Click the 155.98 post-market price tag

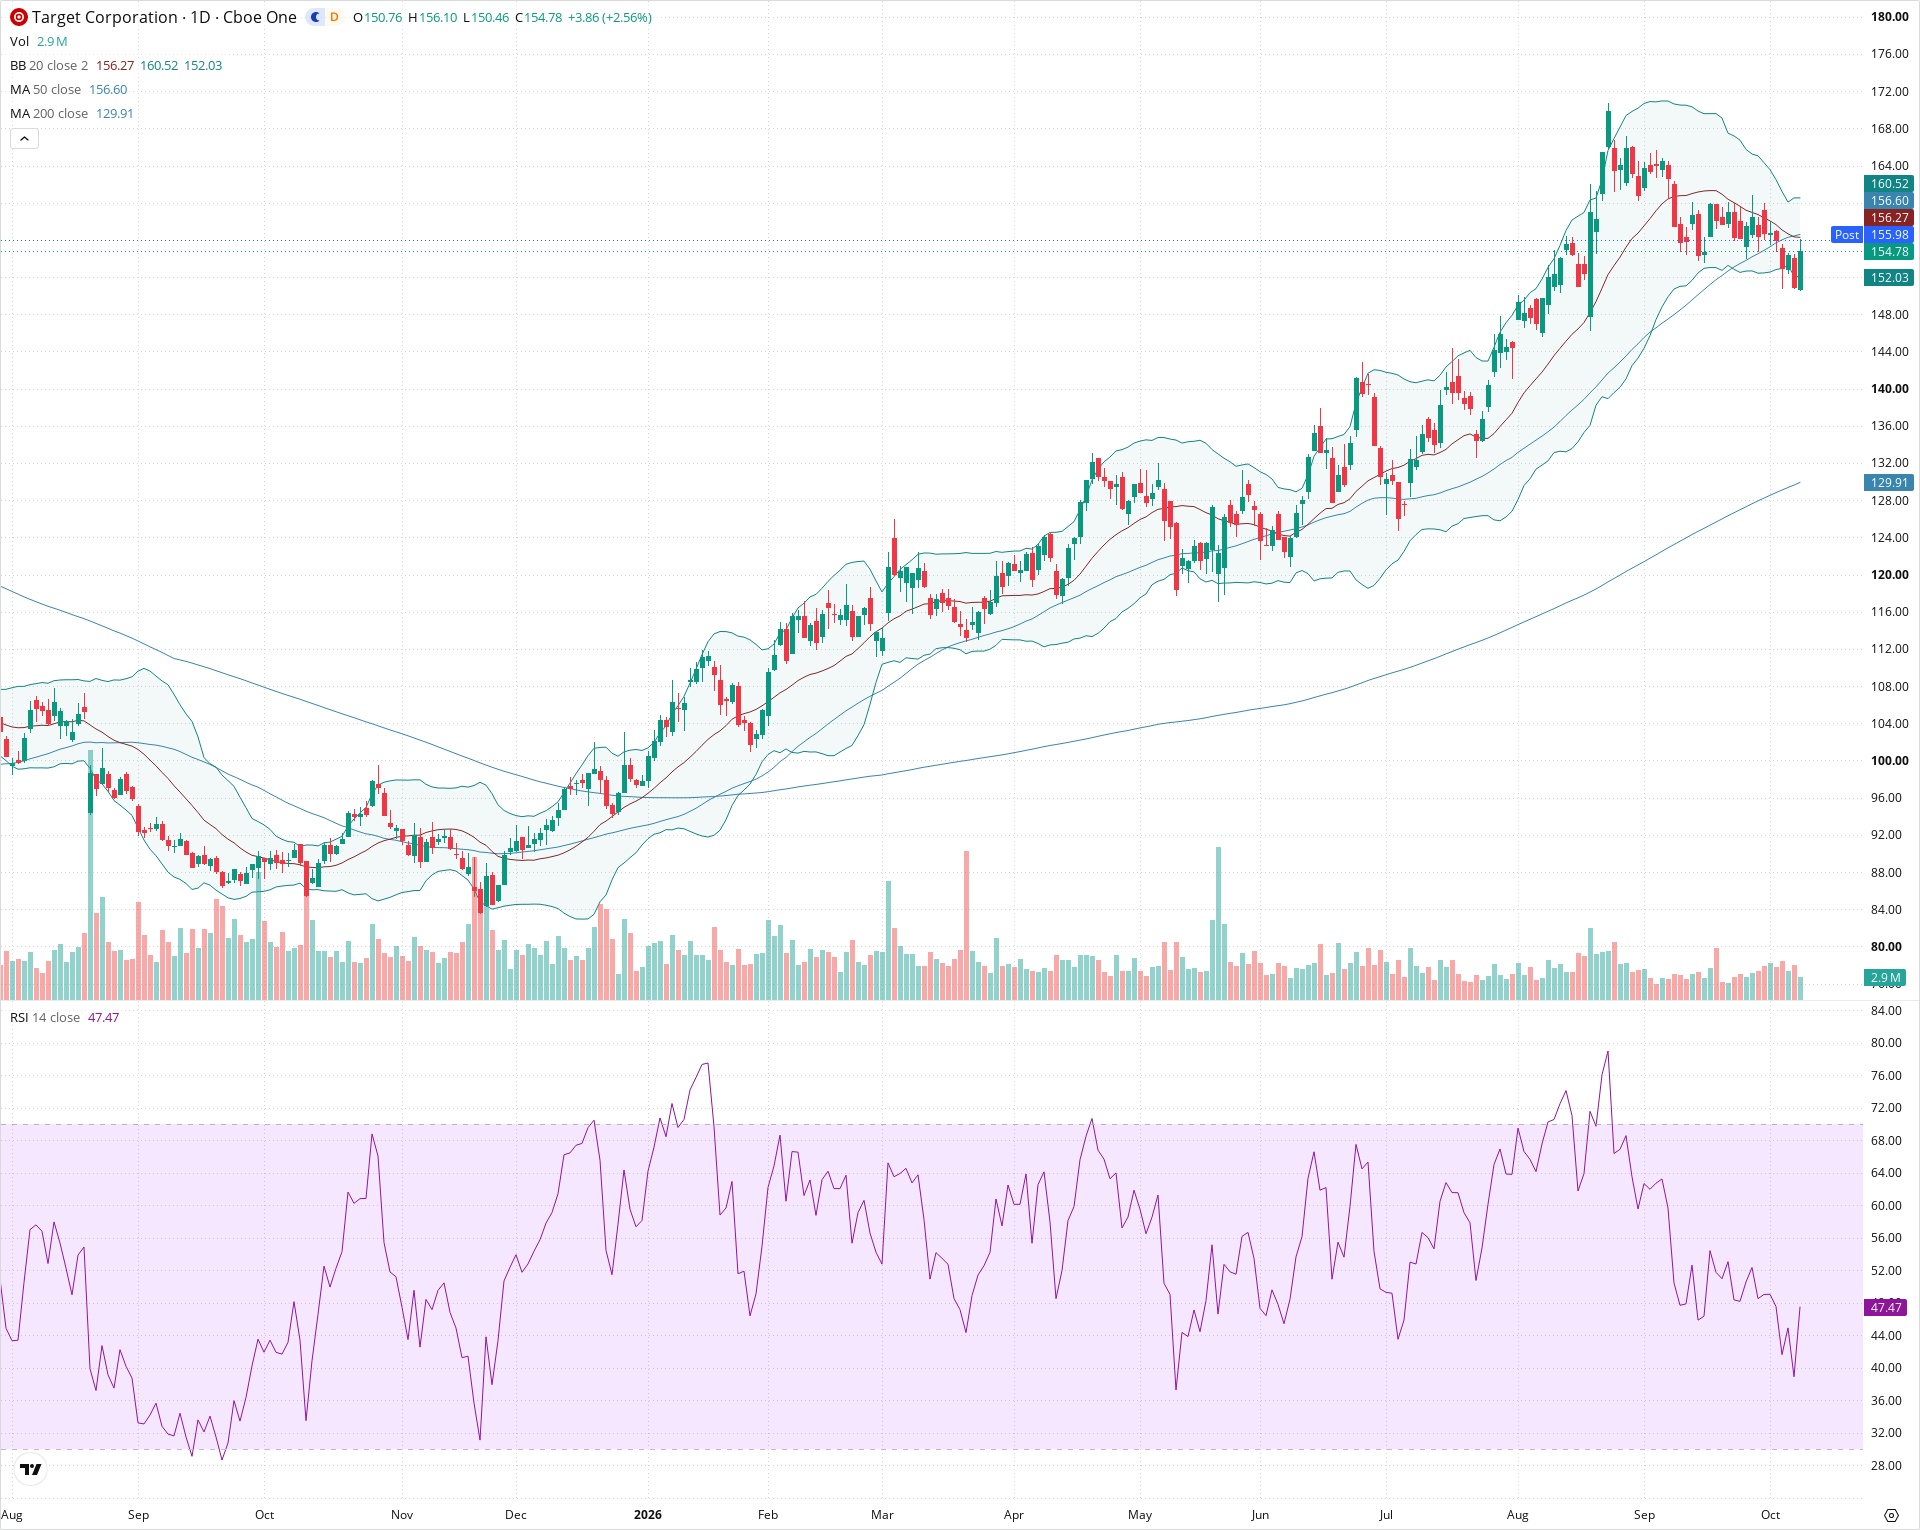coord(1889,235)
